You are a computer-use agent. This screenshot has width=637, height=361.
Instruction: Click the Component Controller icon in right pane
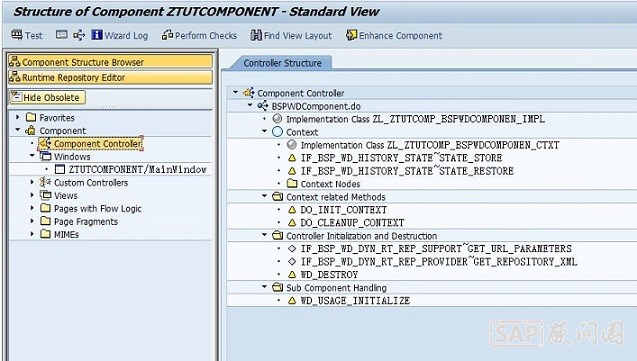point(249,93)
